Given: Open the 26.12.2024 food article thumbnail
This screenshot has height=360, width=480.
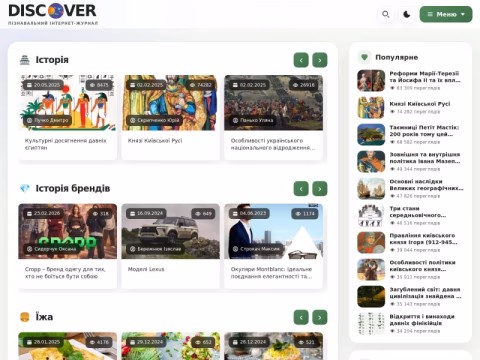Looking at the screenshot, I should pos(273,346).
